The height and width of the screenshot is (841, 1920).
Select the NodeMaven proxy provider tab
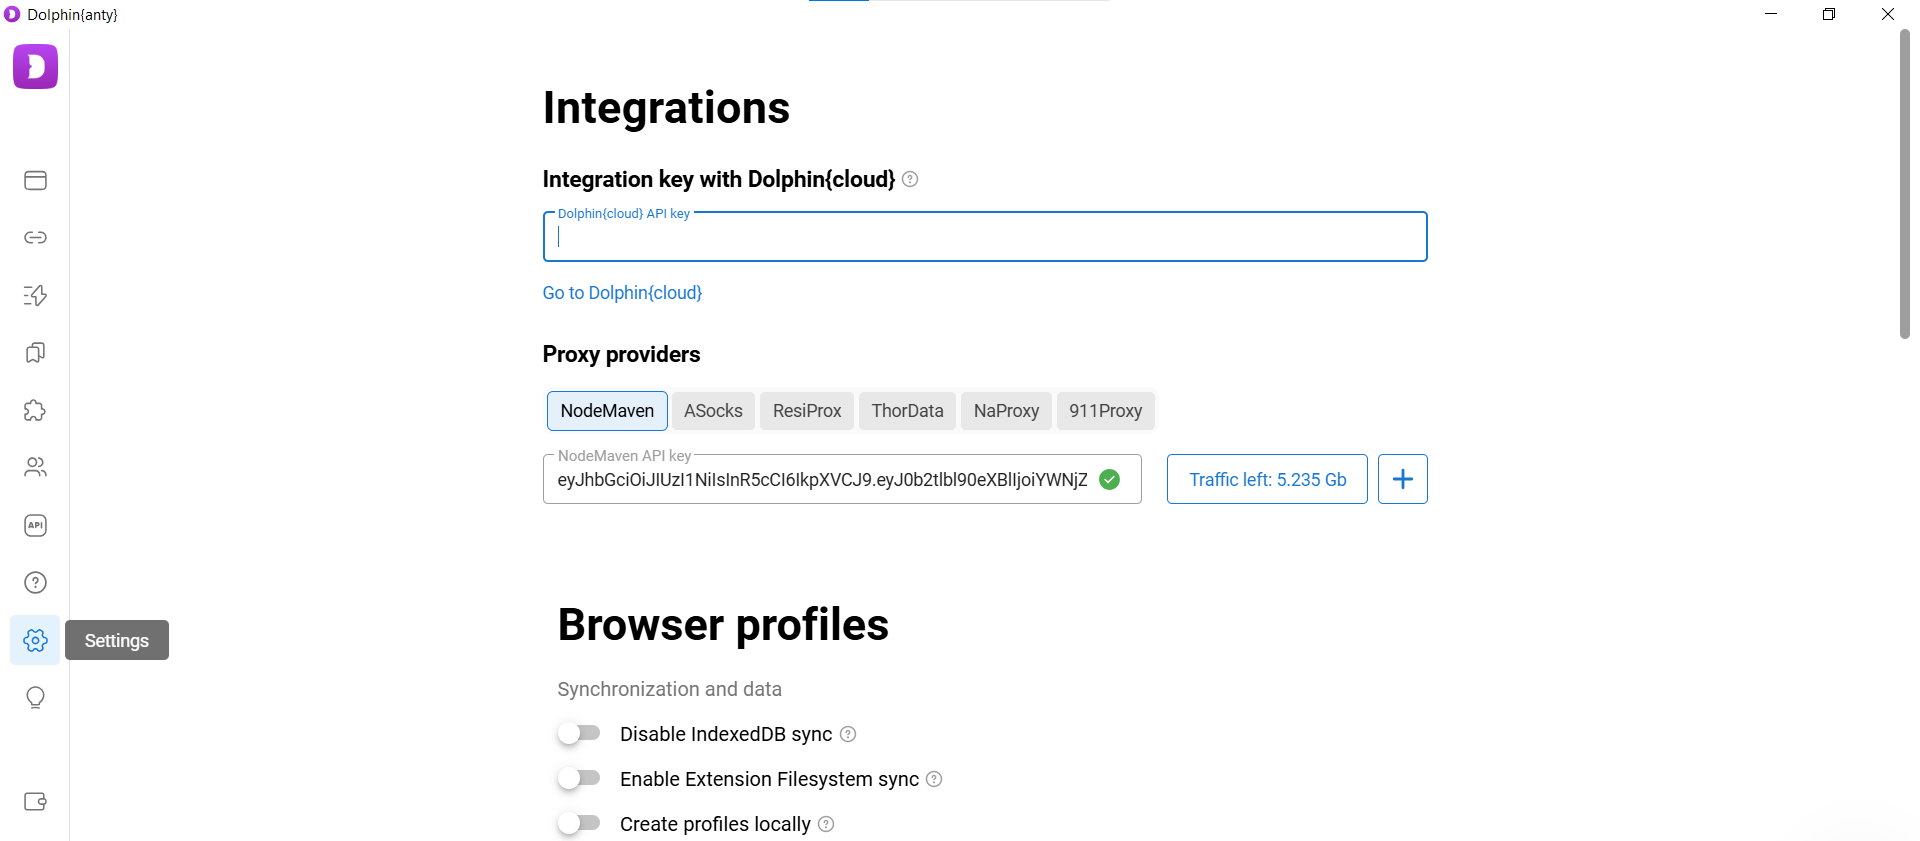tap(607, 411)
